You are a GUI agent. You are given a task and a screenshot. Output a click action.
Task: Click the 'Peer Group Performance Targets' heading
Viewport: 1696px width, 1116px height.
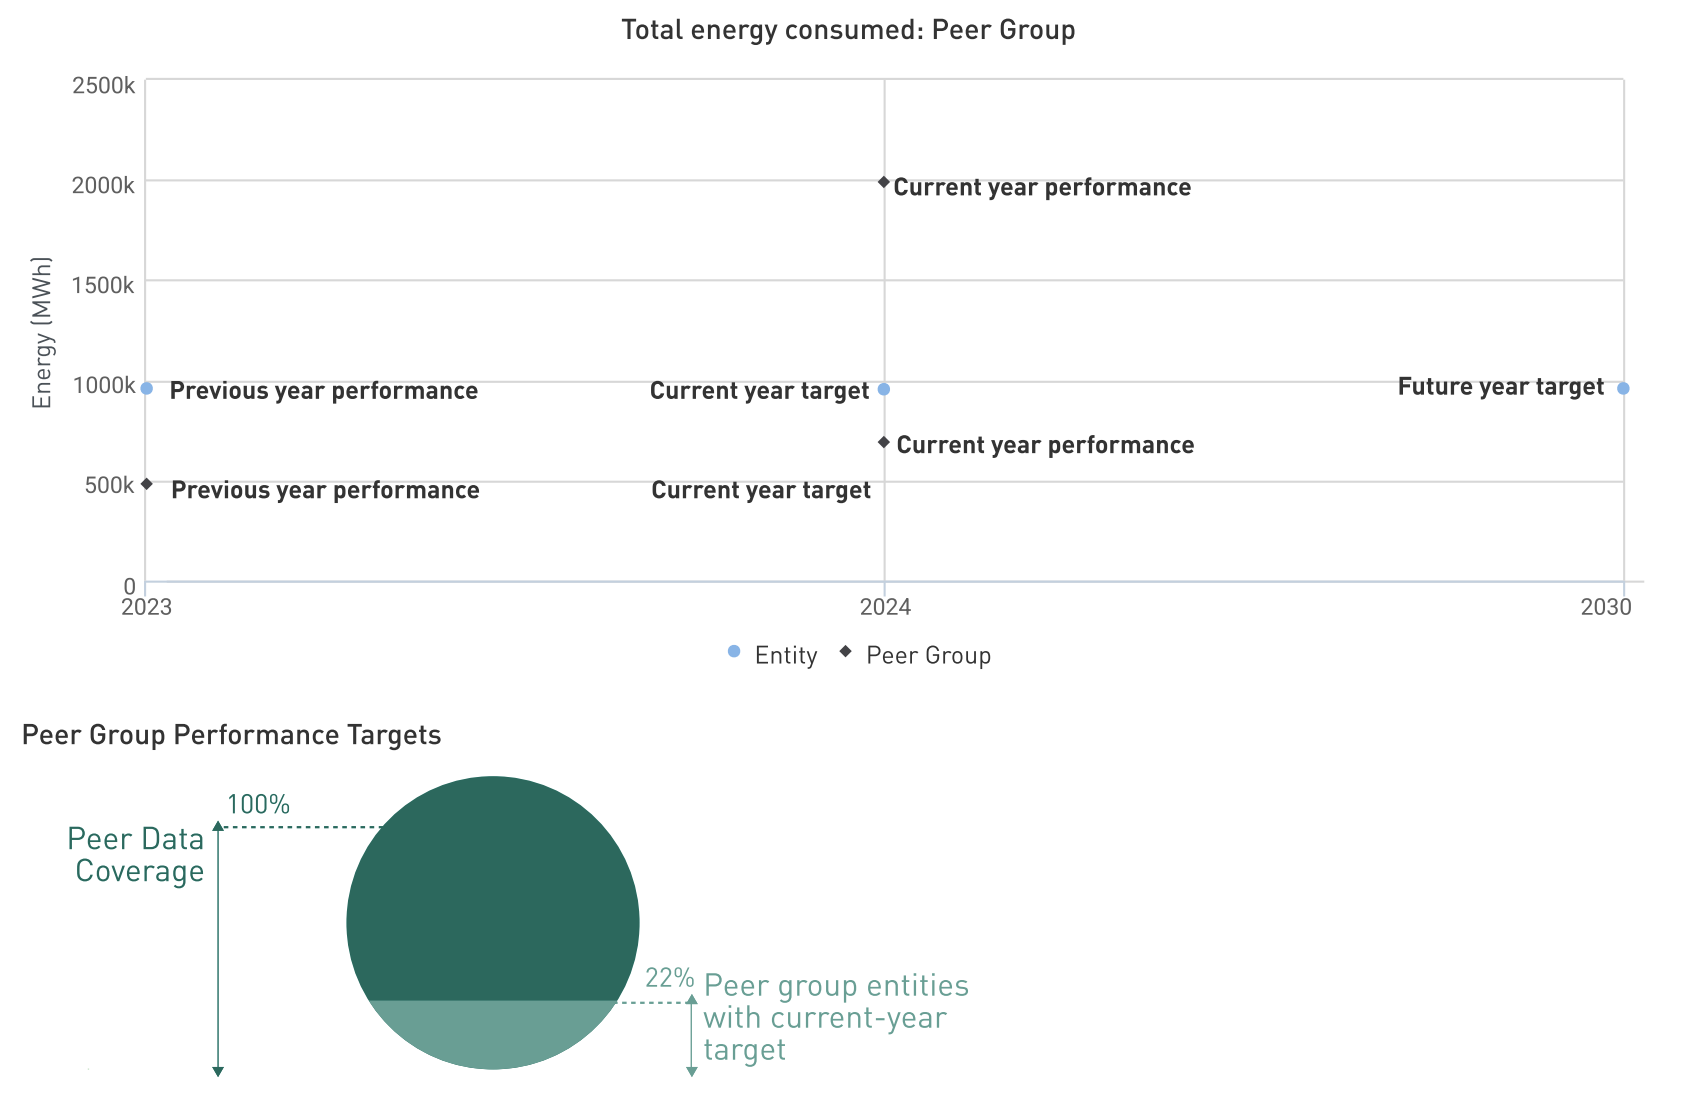231,735
